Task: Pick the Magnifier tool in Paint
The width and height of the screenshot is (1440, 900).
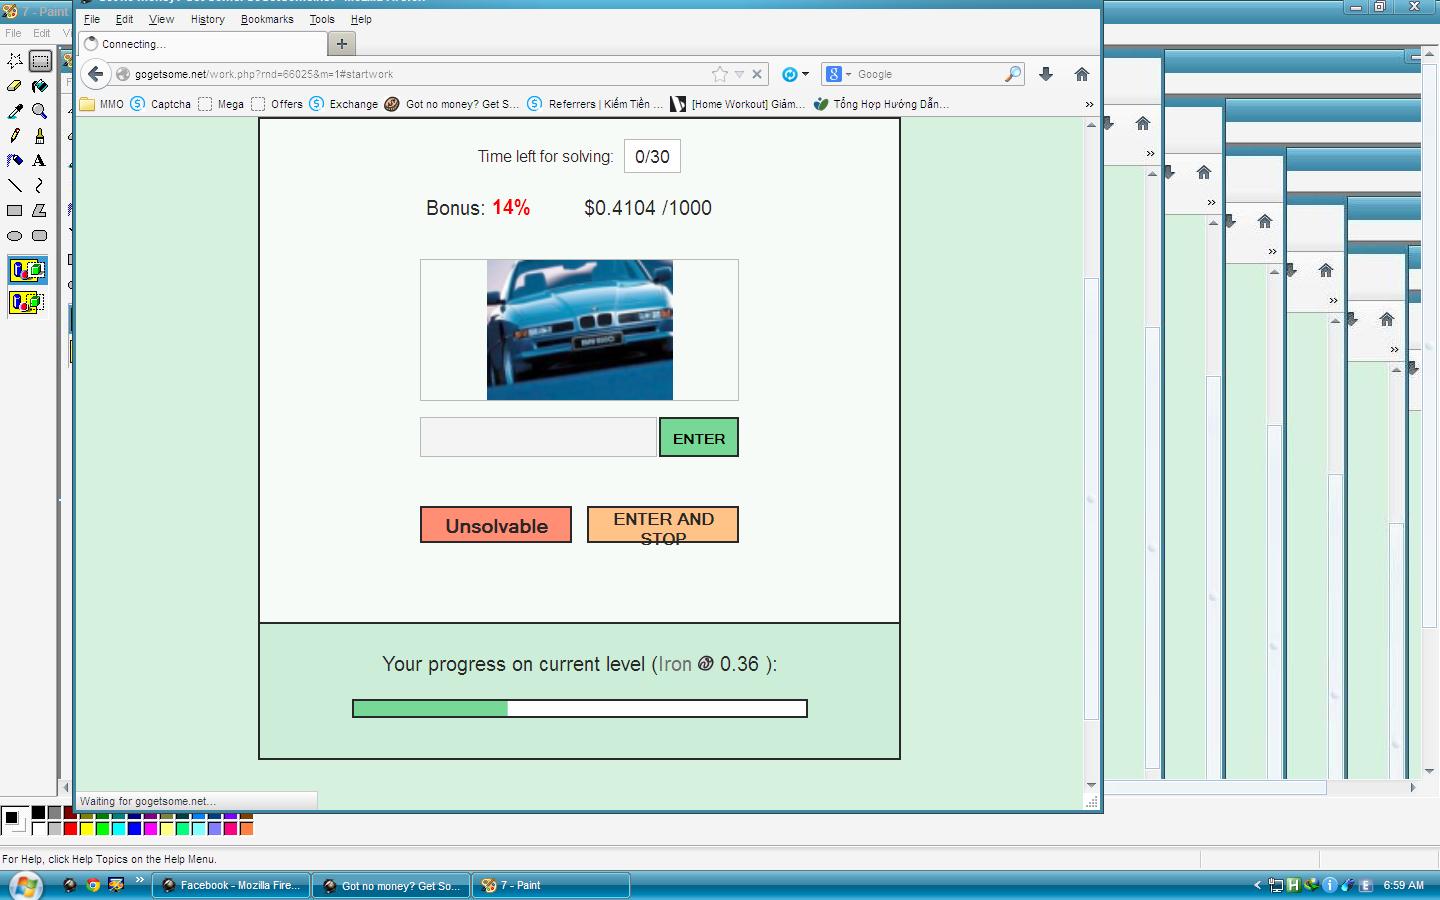Action: (x=39, y=111)
